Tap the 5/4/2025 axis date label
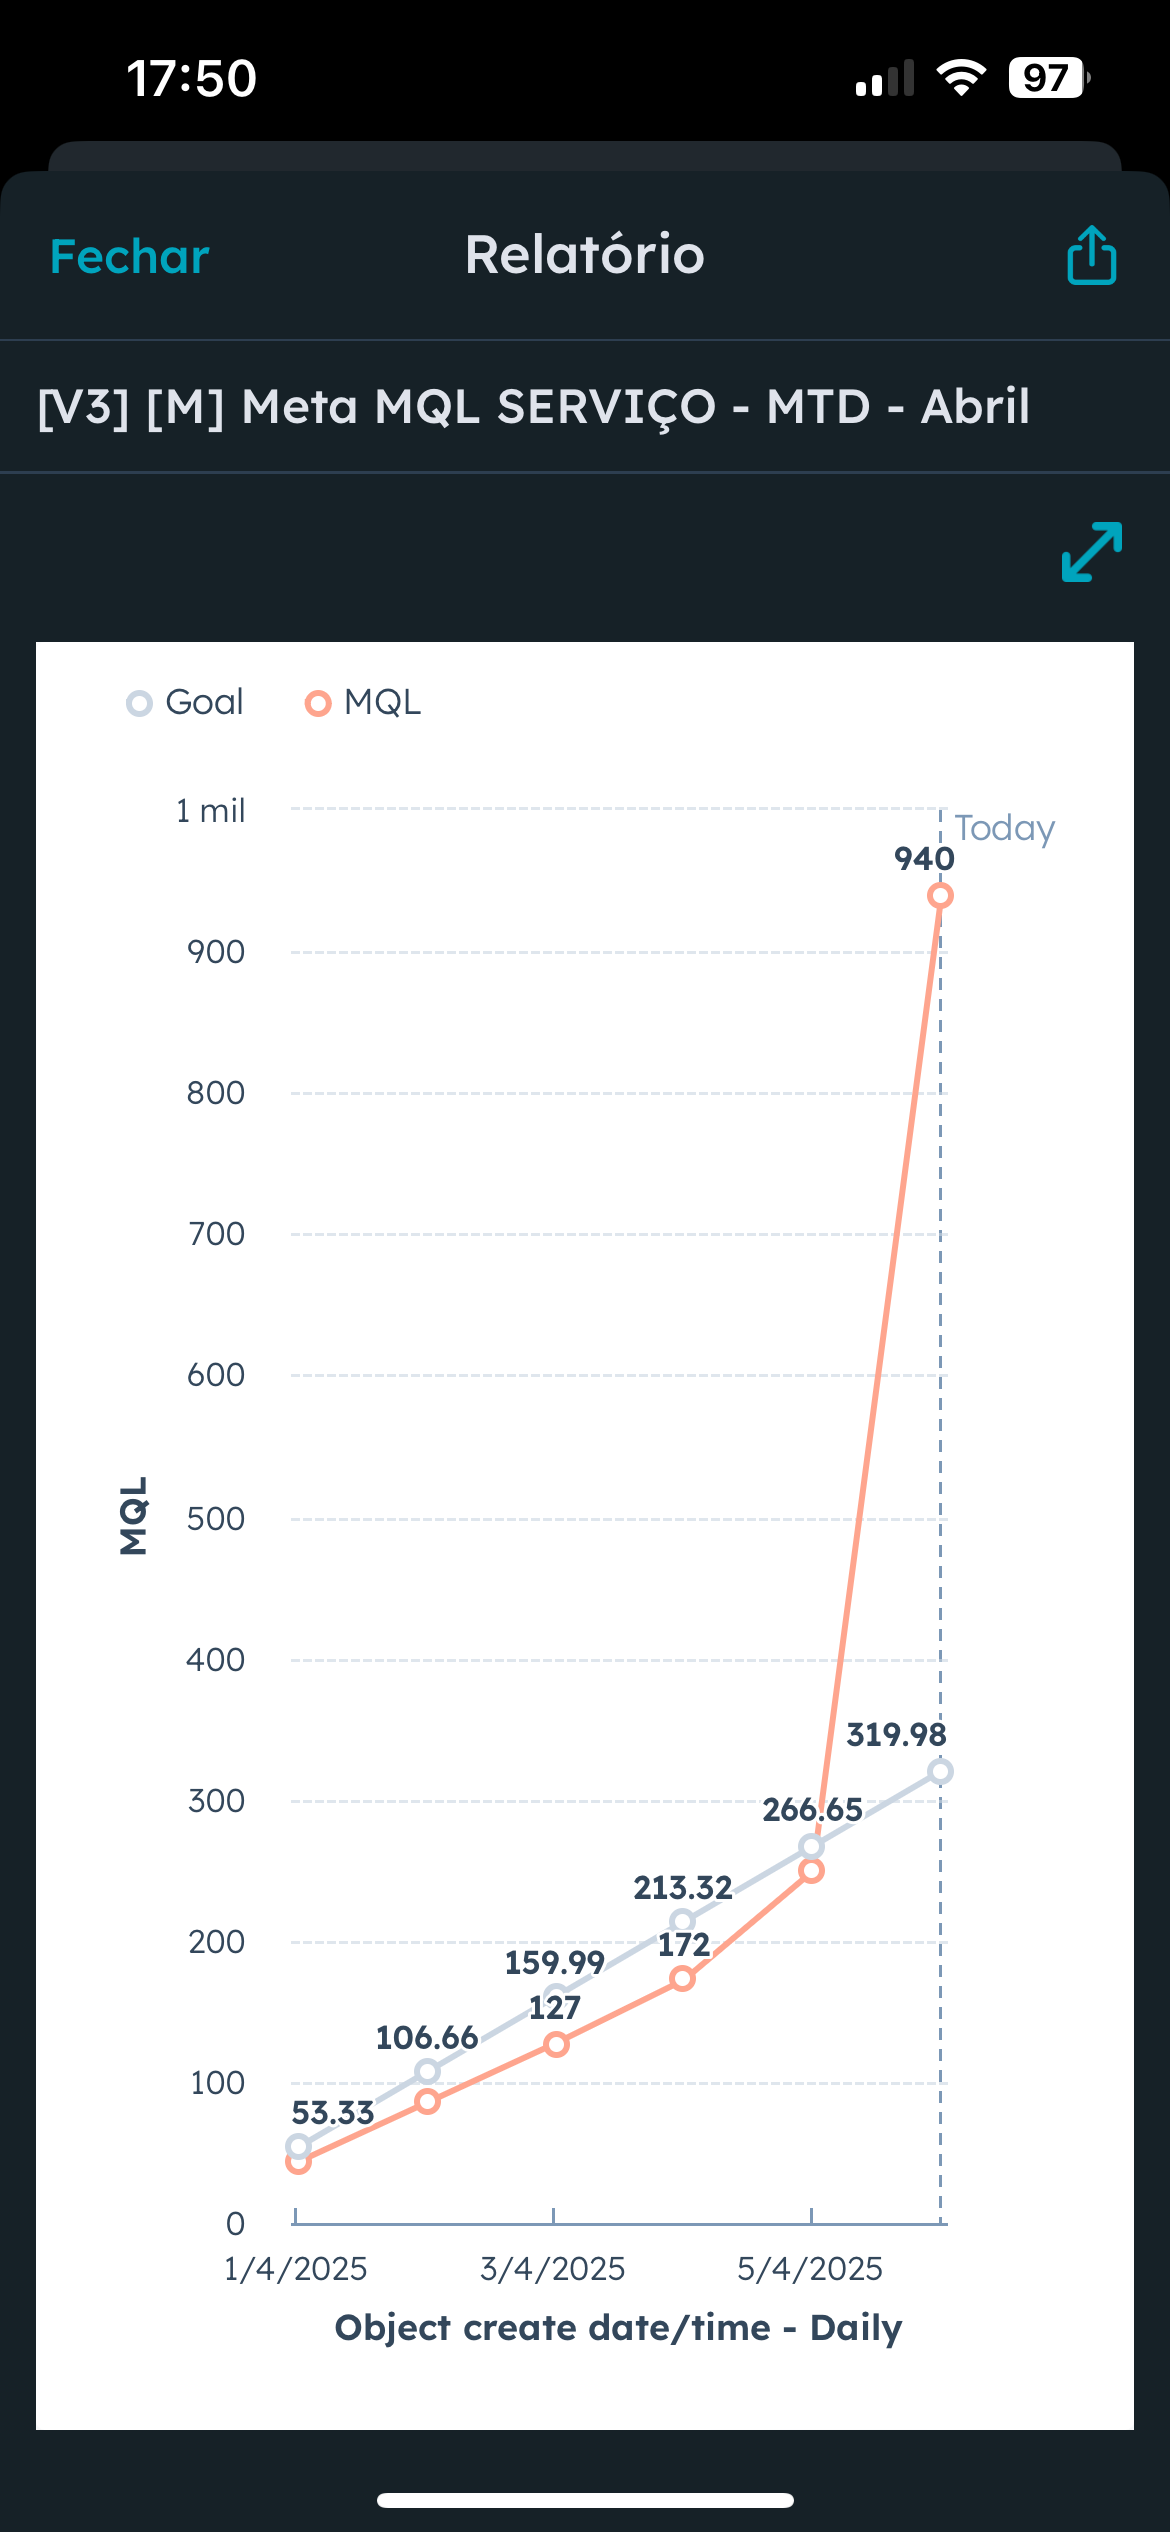The width and height of the screenshot is (1170, 2532). click(x=810, y=2269)
